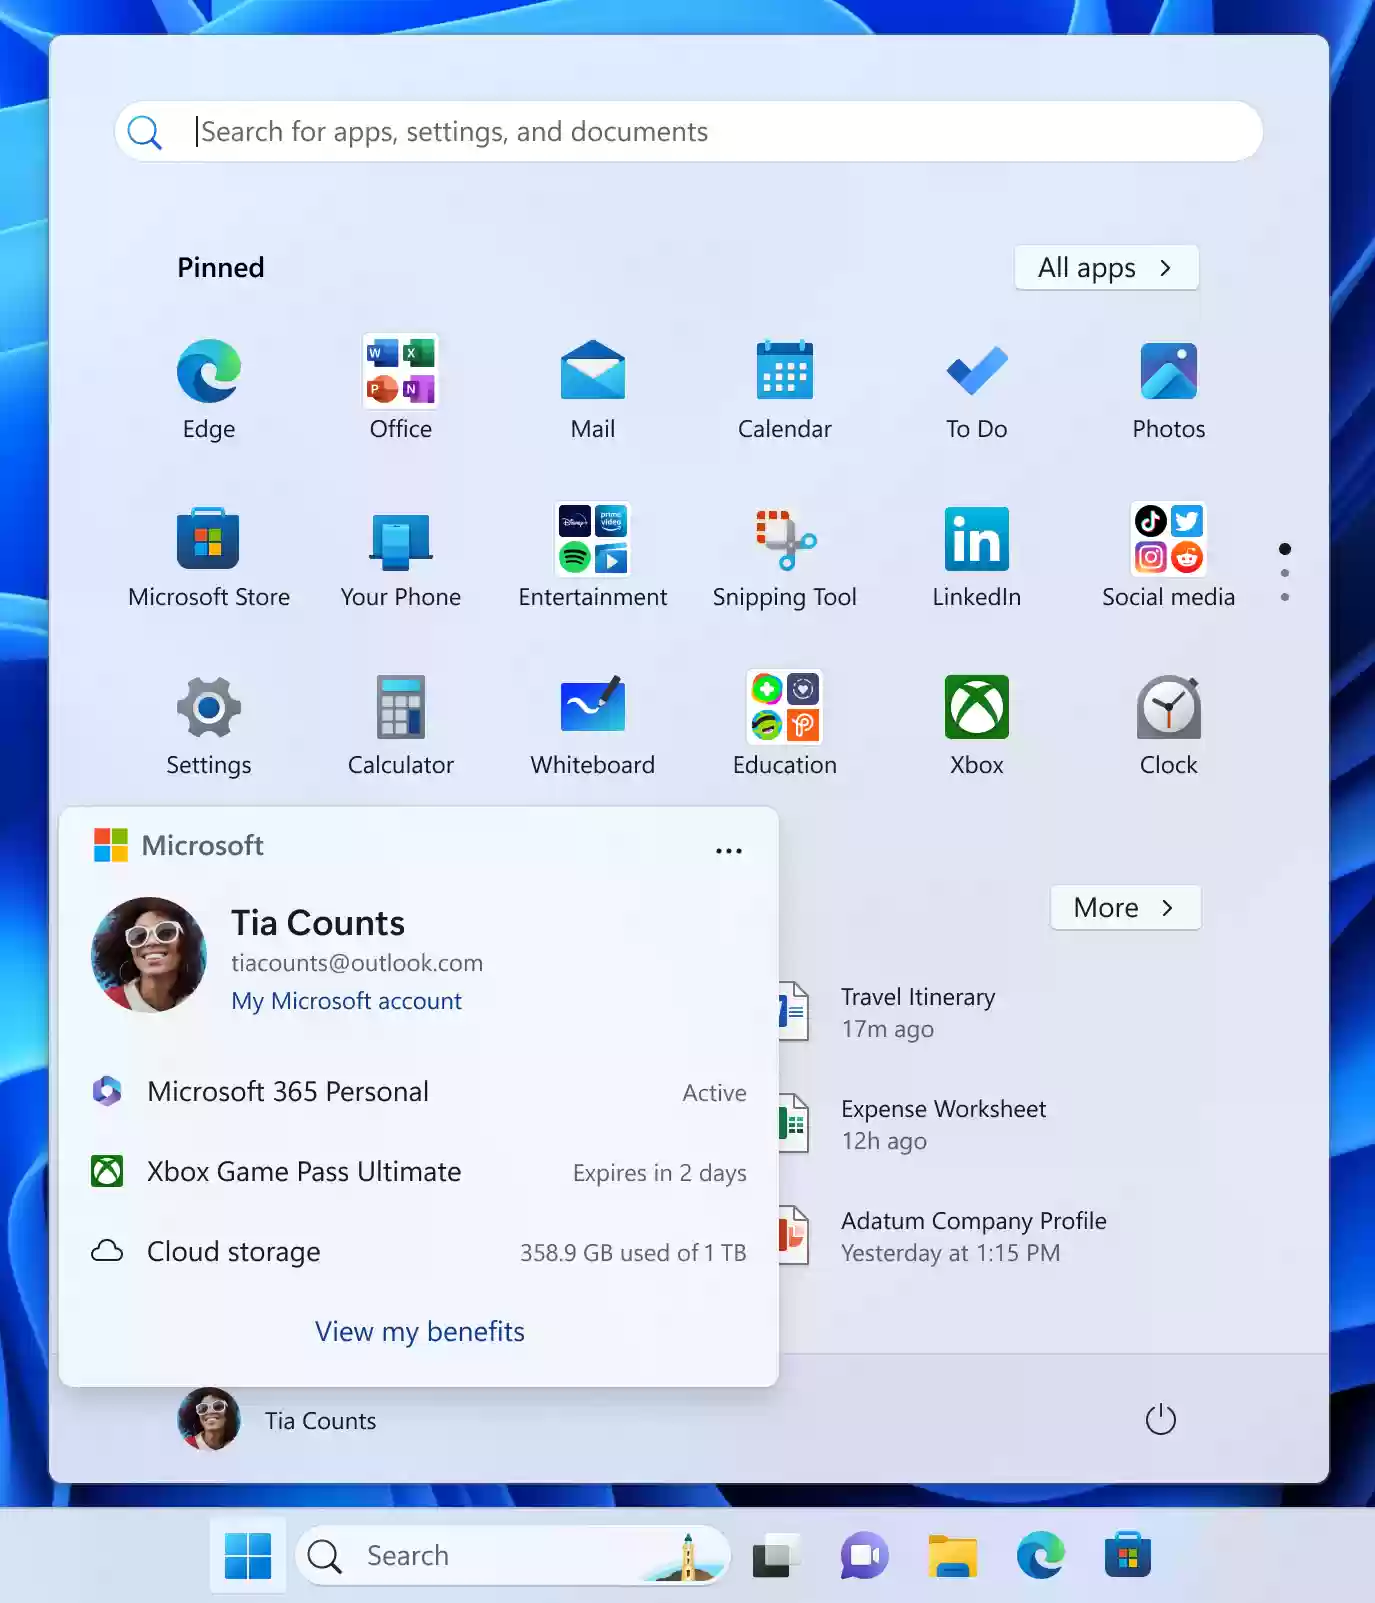Select Xbox Game Pass Ultimate entry
The height and width of the screenshot is (1603, 1375).
(x=304, y=1172)
